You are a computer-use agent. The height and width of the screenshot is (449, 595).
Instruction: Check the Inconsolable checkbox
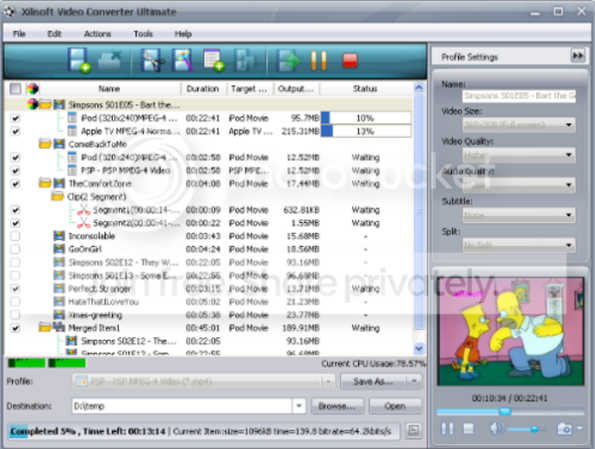[x=15, y=236]
